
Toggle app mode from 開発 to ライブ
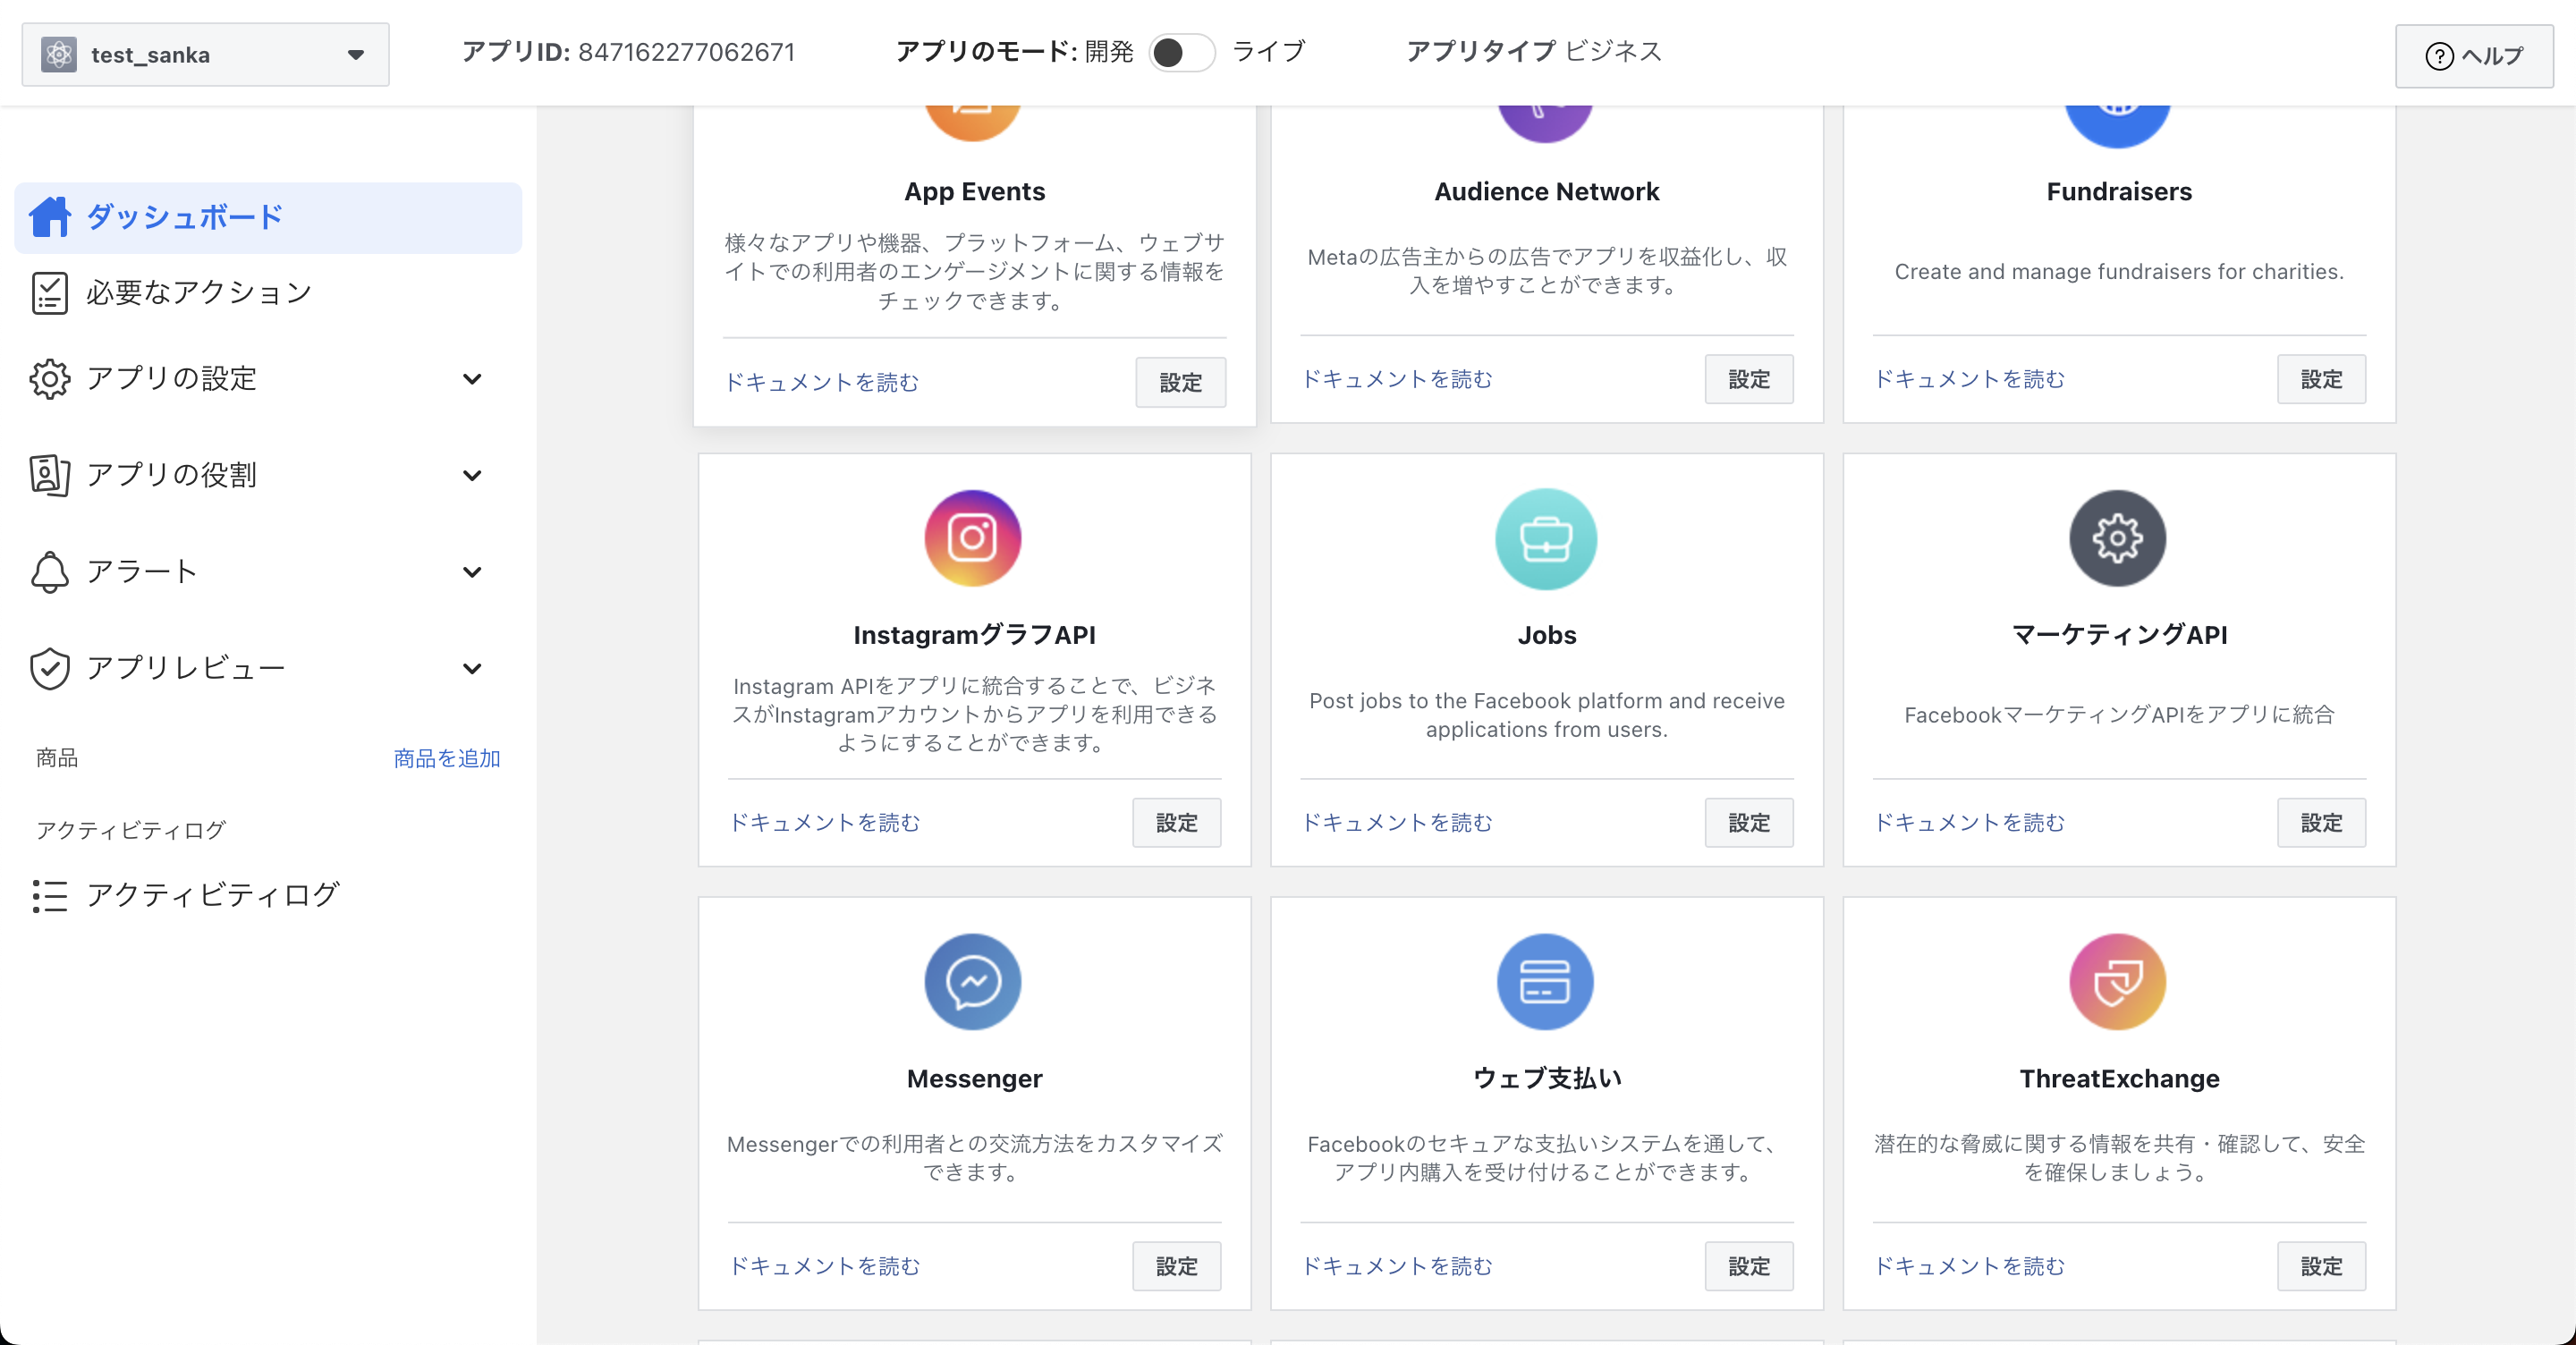click(x=1180, y=52)
